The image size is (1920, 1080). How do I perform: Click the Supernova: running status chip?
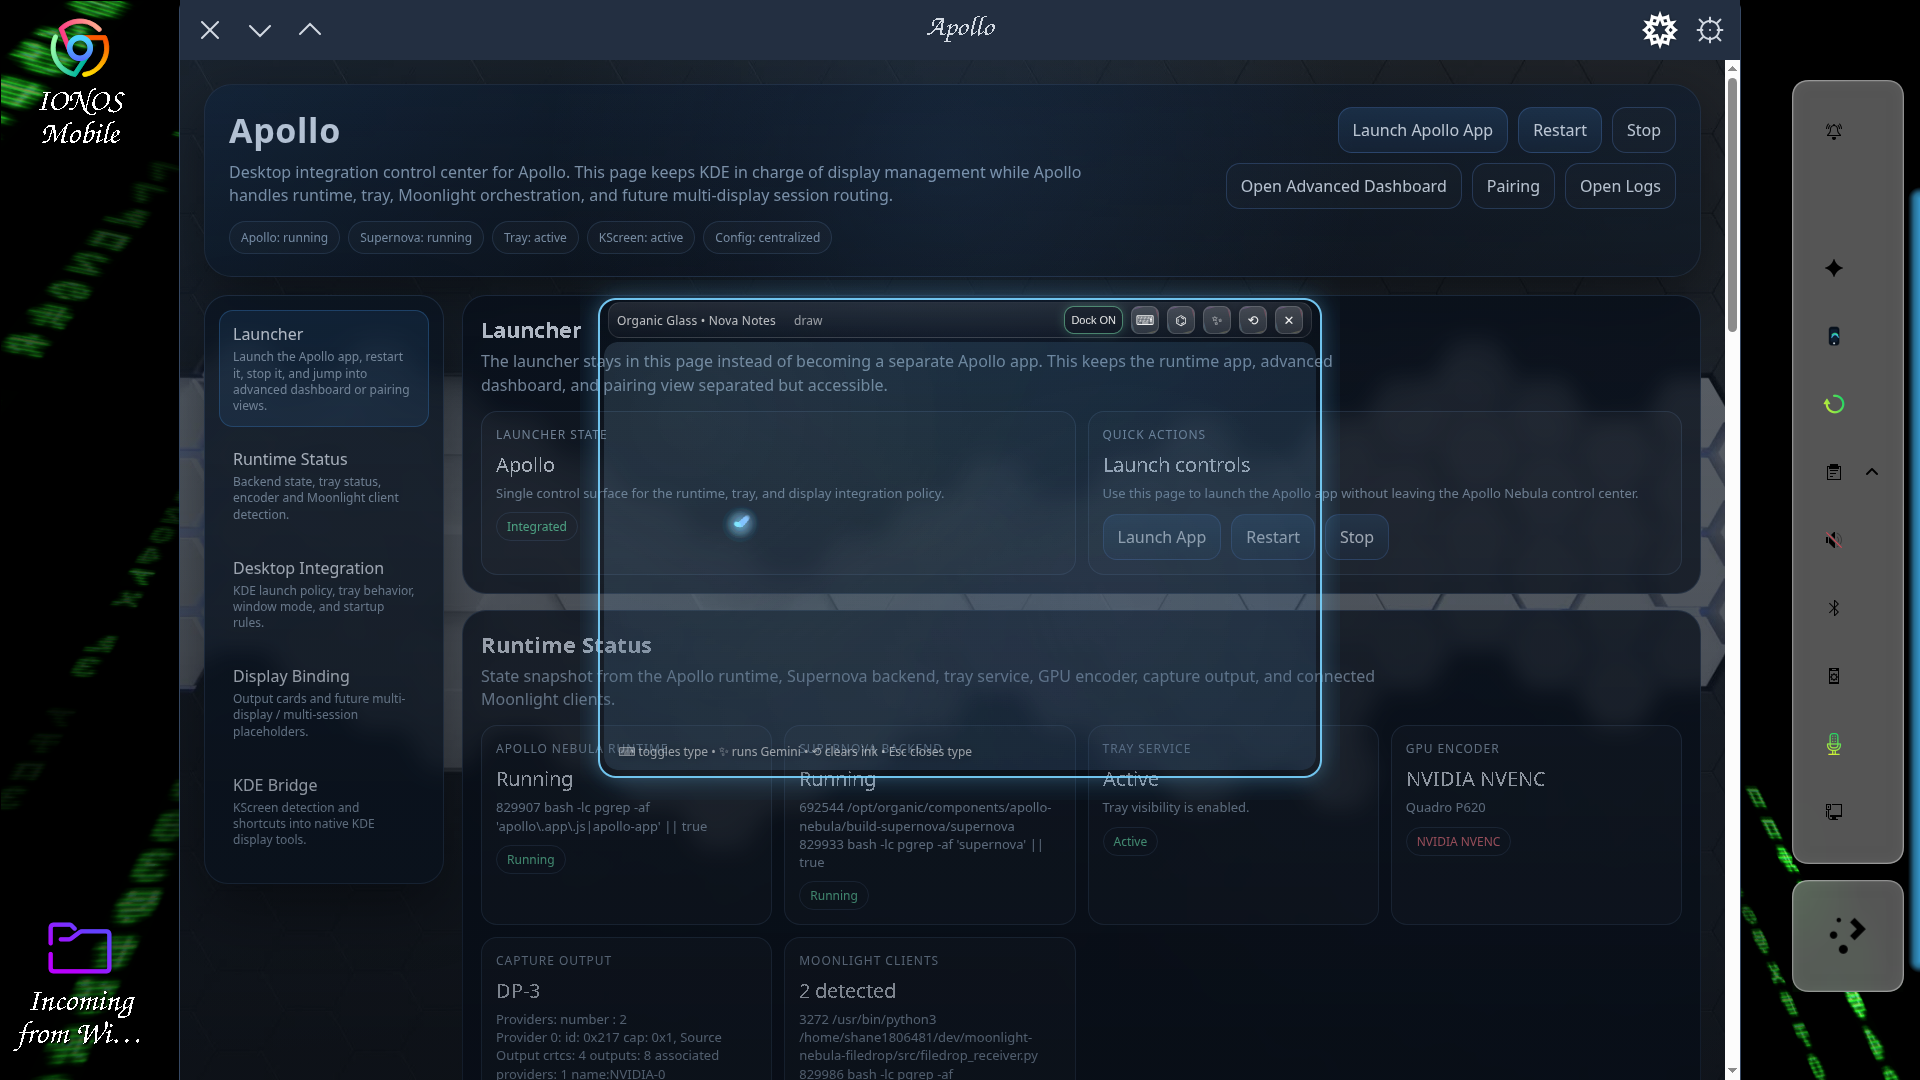click(415, 237)
